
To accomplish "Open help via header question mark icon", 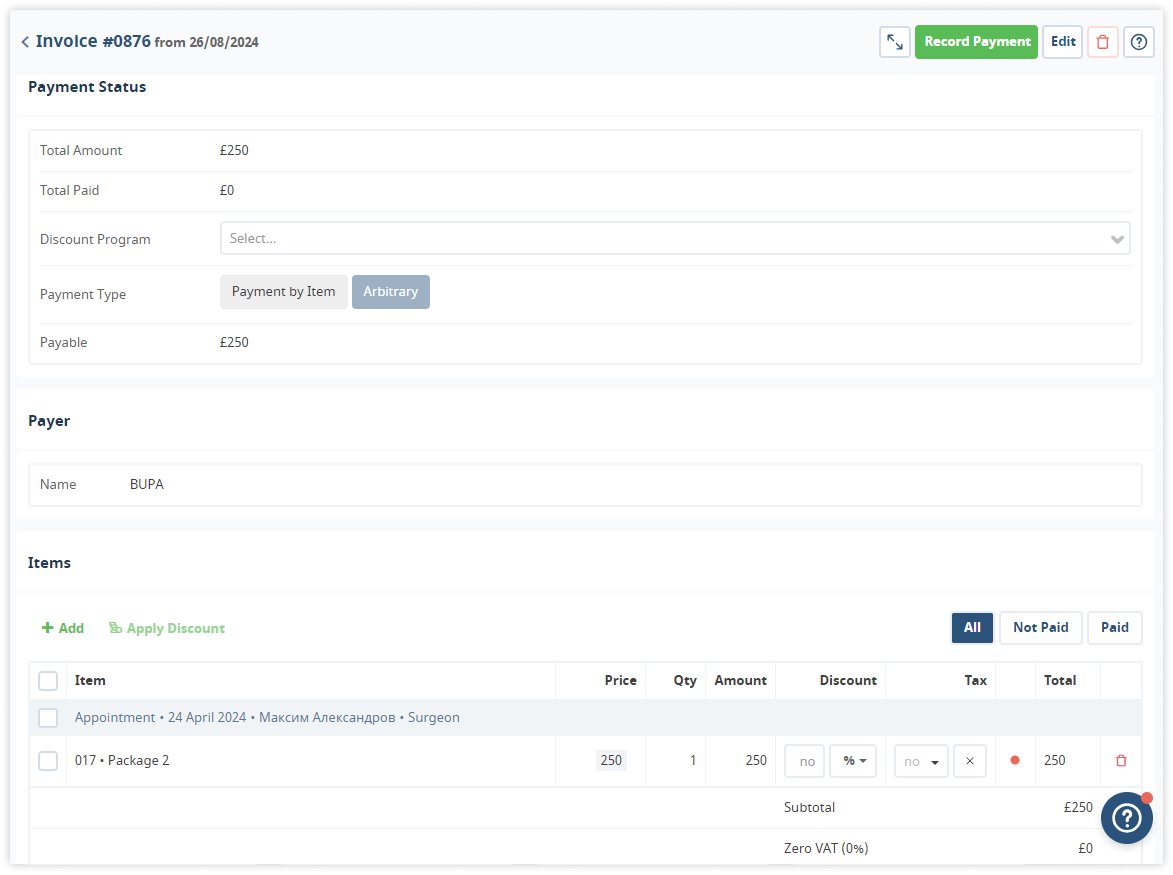I will click(1139, 42).
